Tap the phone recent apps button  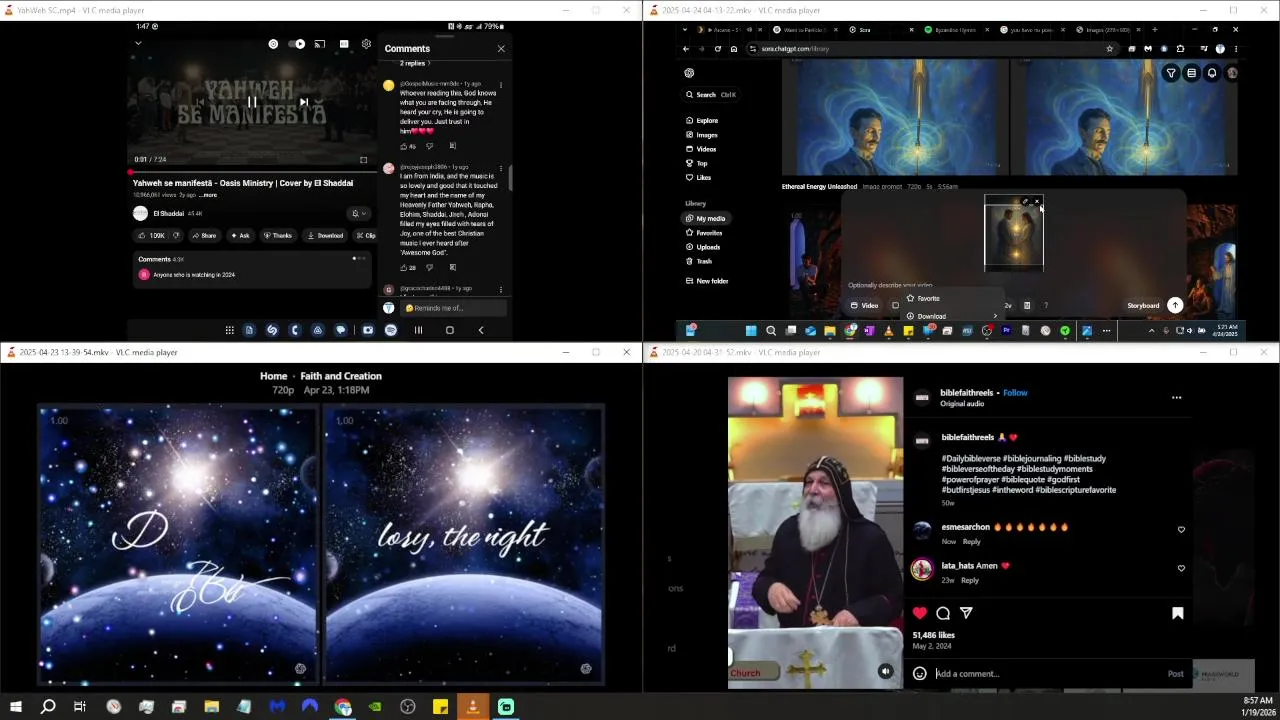(418, 330)
